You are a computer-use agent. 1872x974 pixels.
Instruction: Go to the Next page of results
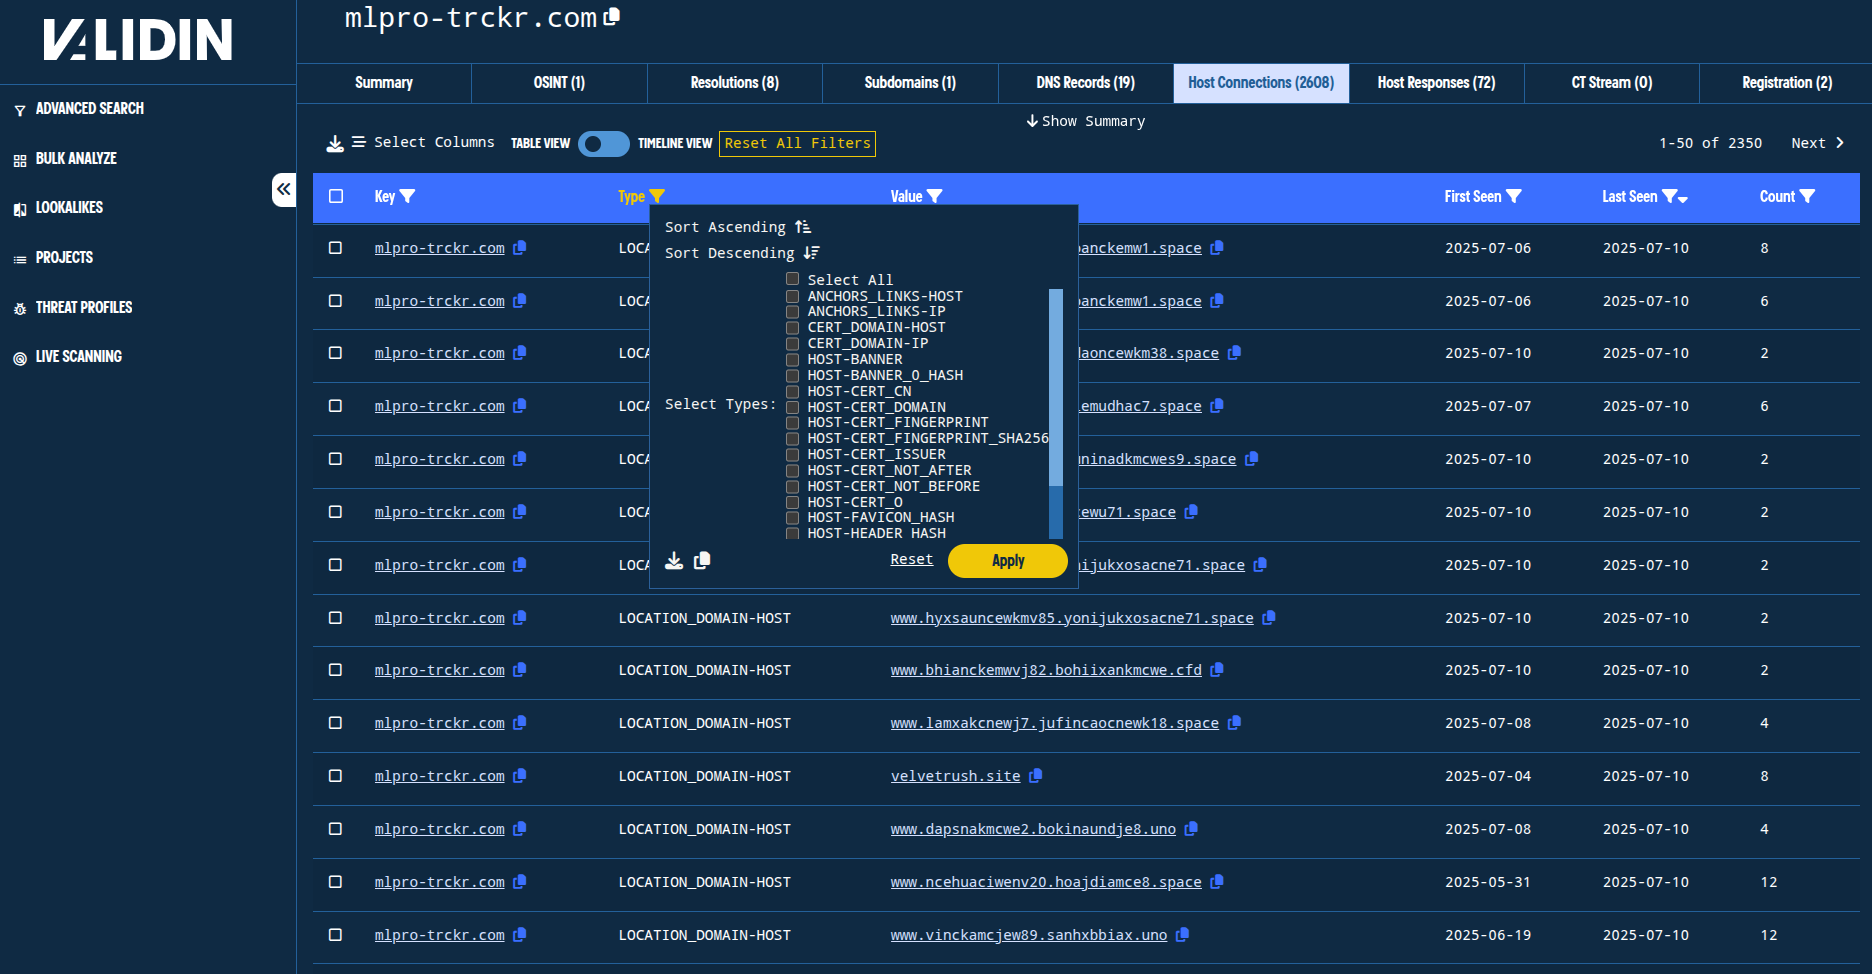pyautogui.click(x=1818, y=143)
